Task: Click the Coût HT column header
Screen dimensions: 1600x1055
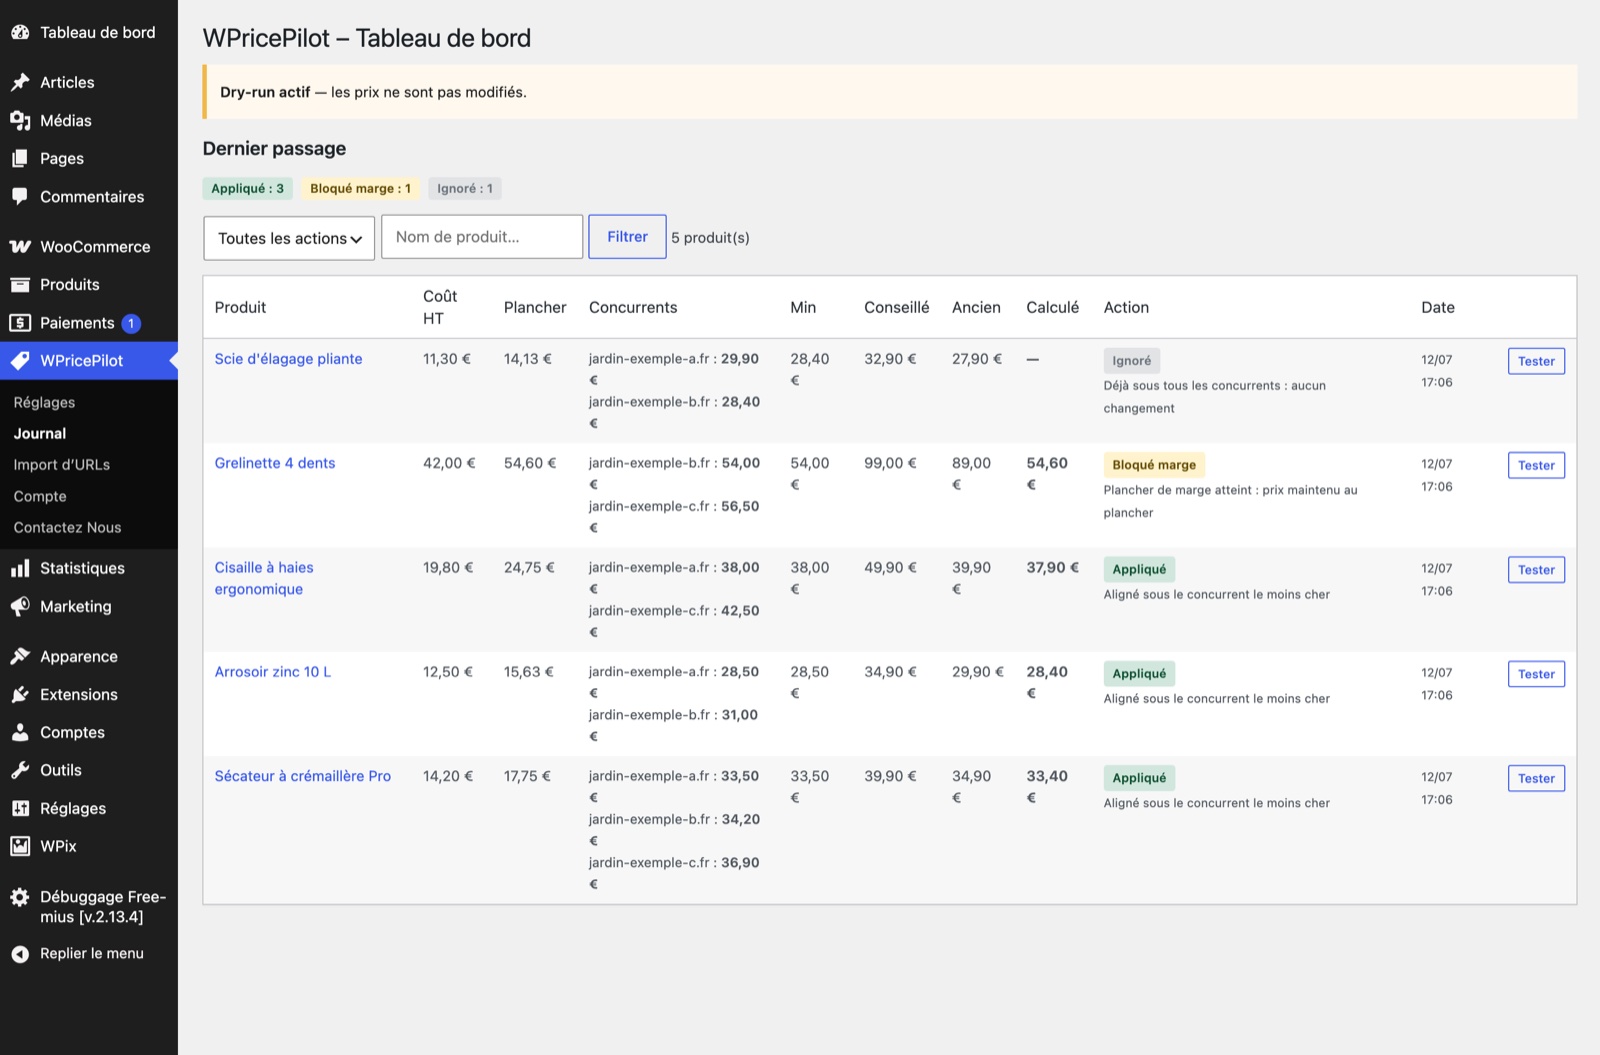Action: pos(440,307)
